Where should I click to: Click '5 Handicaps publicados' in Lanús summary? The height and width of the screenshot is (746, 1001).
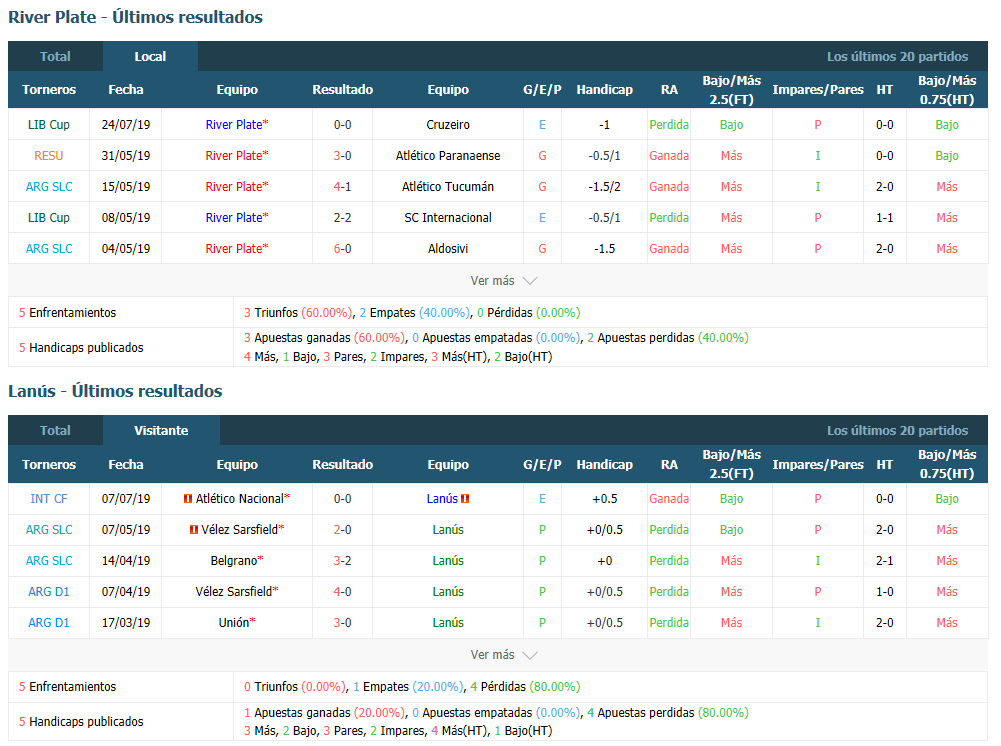(81, 722)
